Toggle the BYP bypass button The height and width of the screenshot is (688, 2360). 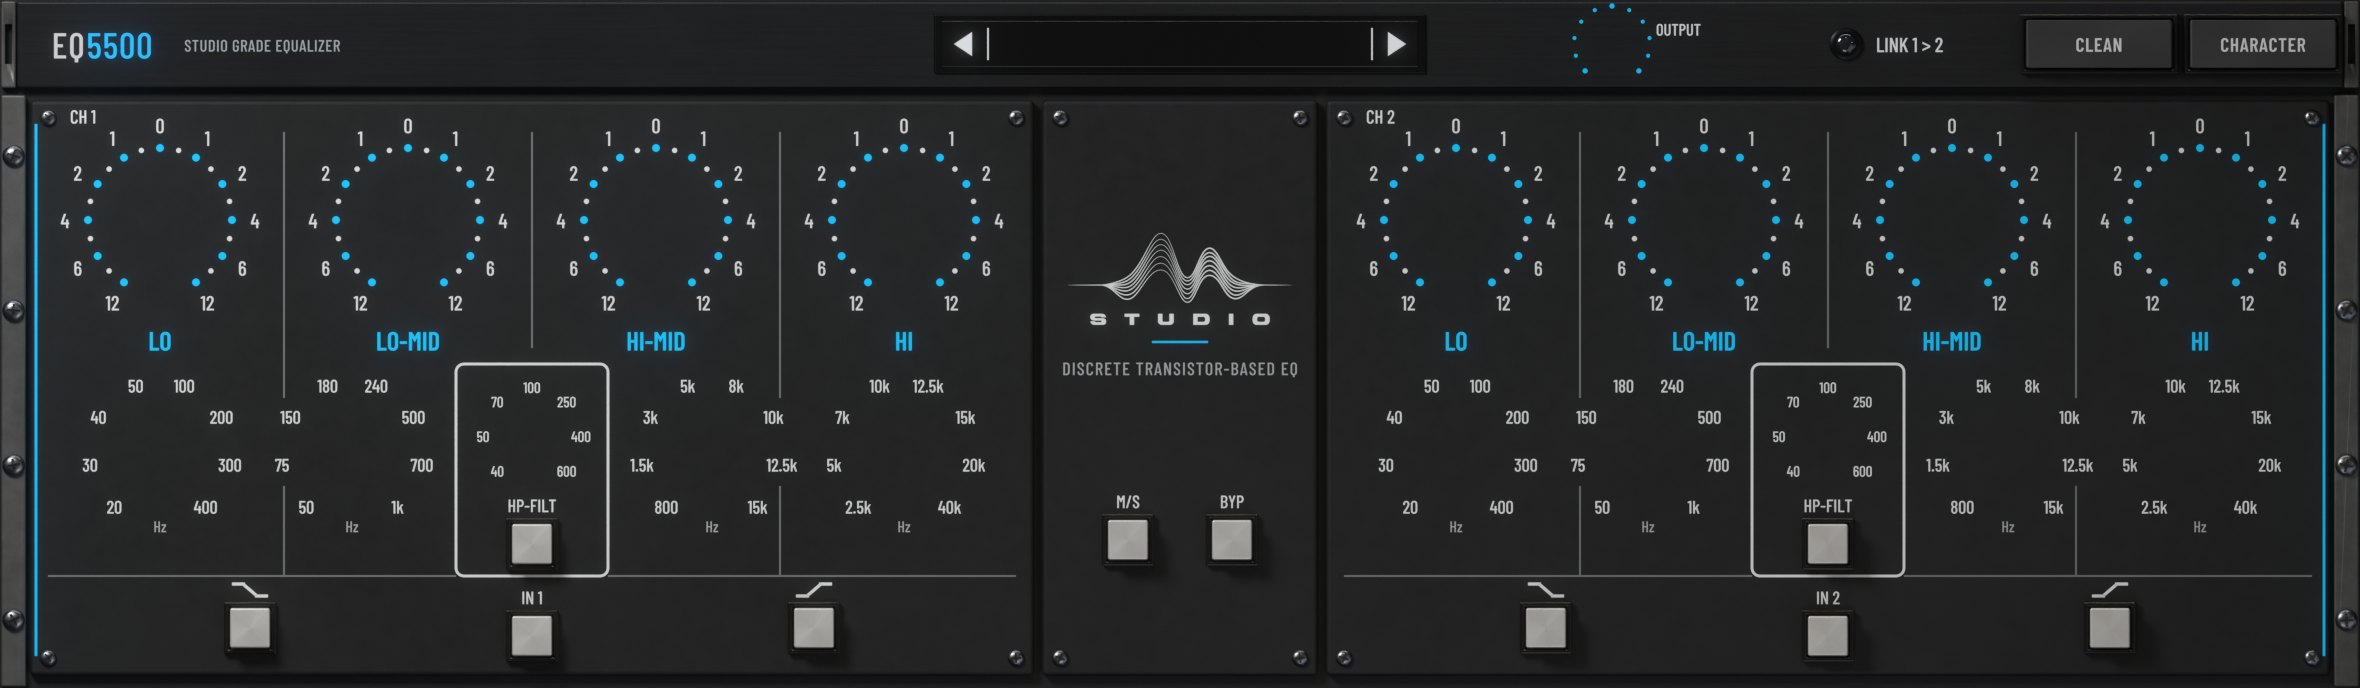tap(1231, 540)
